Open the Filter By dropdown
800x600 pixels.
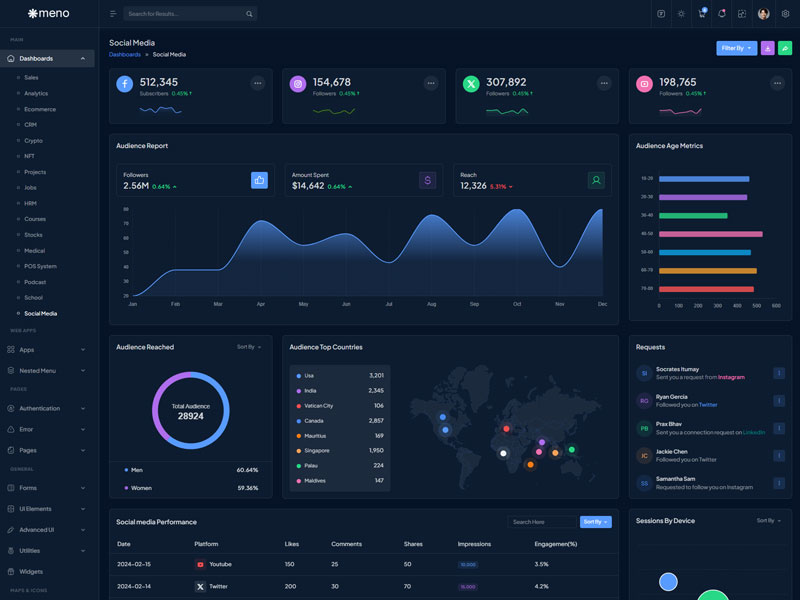coord(736,48)
